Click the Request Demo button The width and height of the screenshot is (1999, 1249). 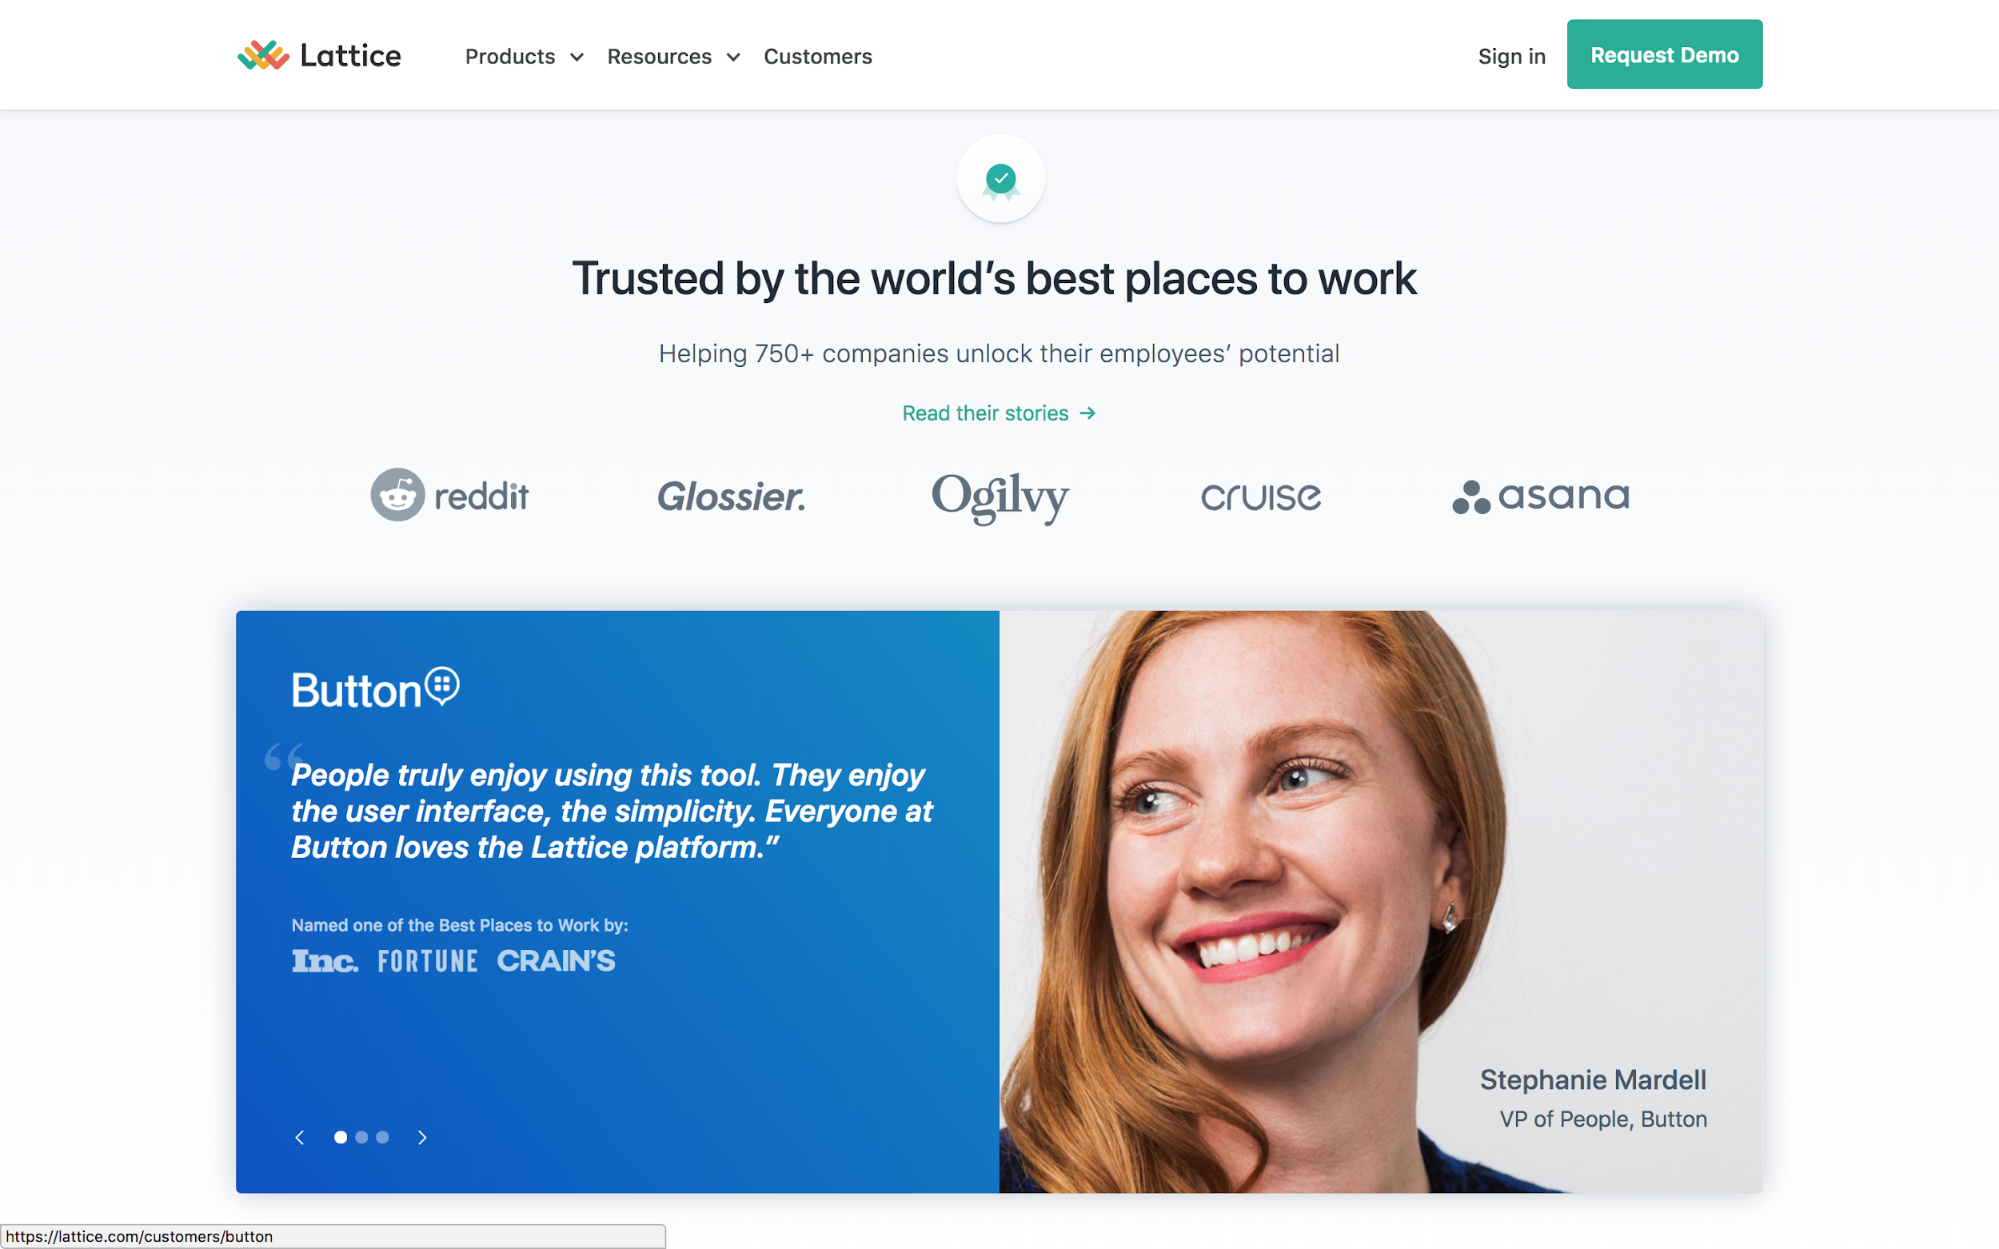click(1664, 55)
